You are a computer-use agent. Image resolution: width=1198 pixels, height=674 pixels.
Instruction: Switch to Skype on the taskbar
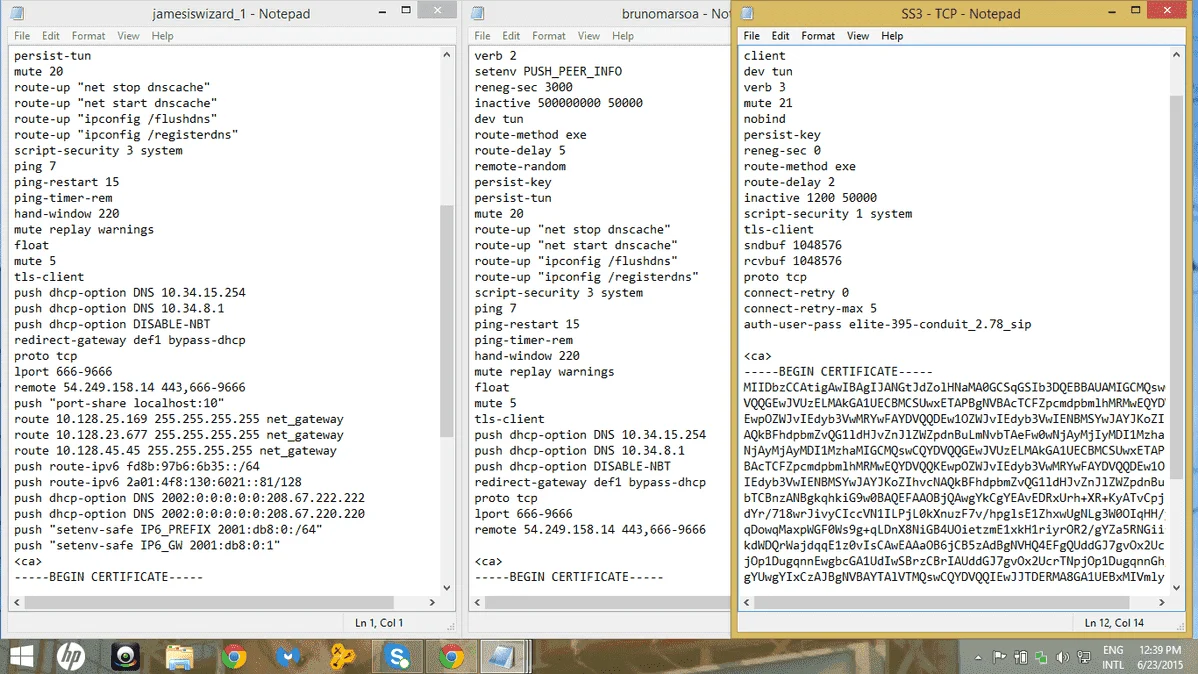click(x=397, y=656)
